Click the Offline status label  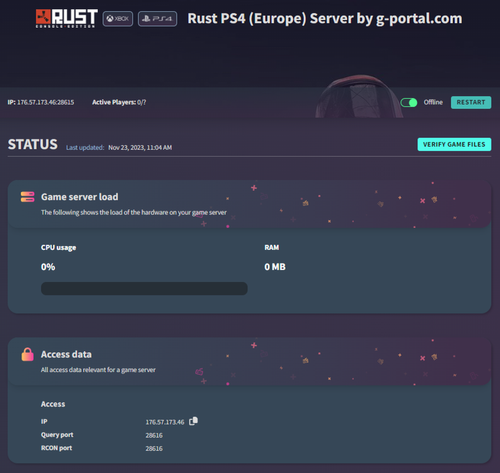(x=433, y=102)
